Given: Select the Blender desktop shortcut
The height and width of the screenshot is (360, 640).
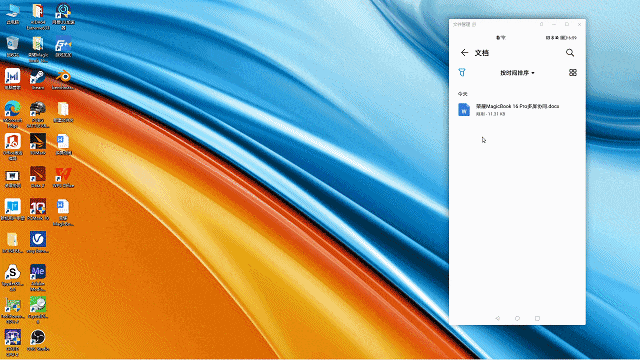Looking at the screenshot, I should [63, 80].
